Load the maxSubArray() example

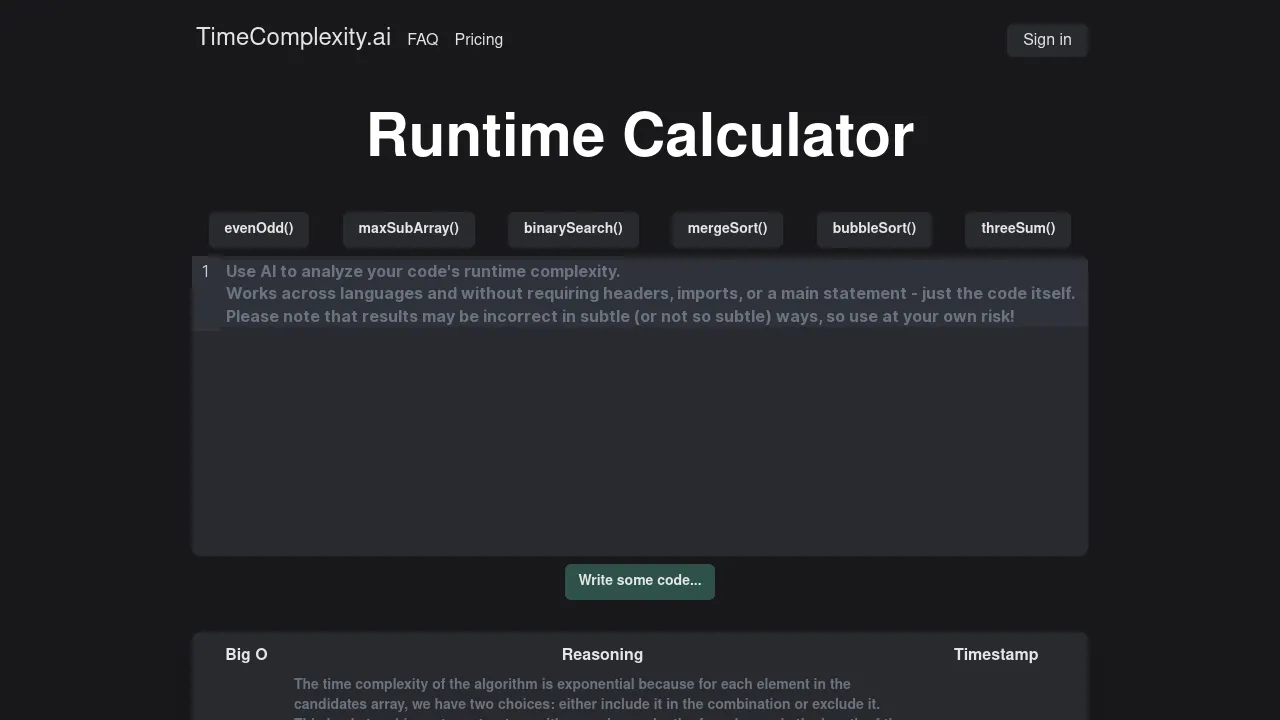click(x=409, y=228)
